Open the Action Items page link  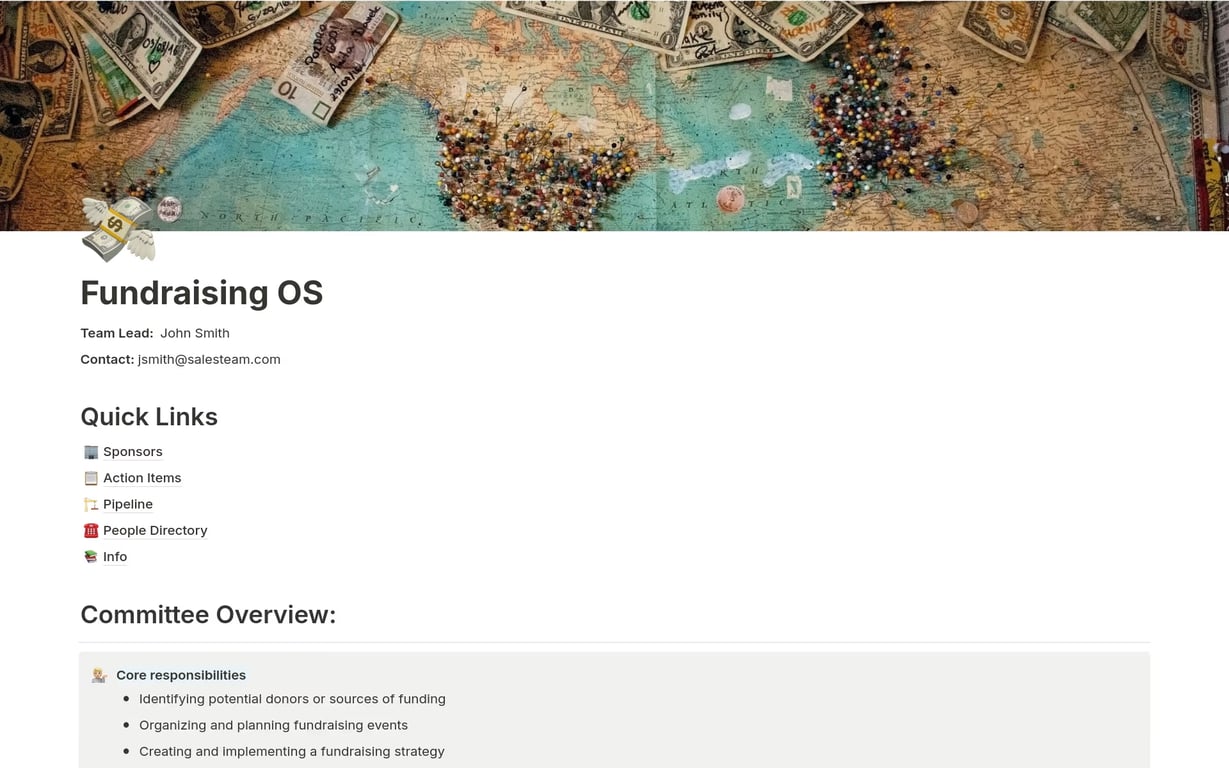click(x=142, y=478)
